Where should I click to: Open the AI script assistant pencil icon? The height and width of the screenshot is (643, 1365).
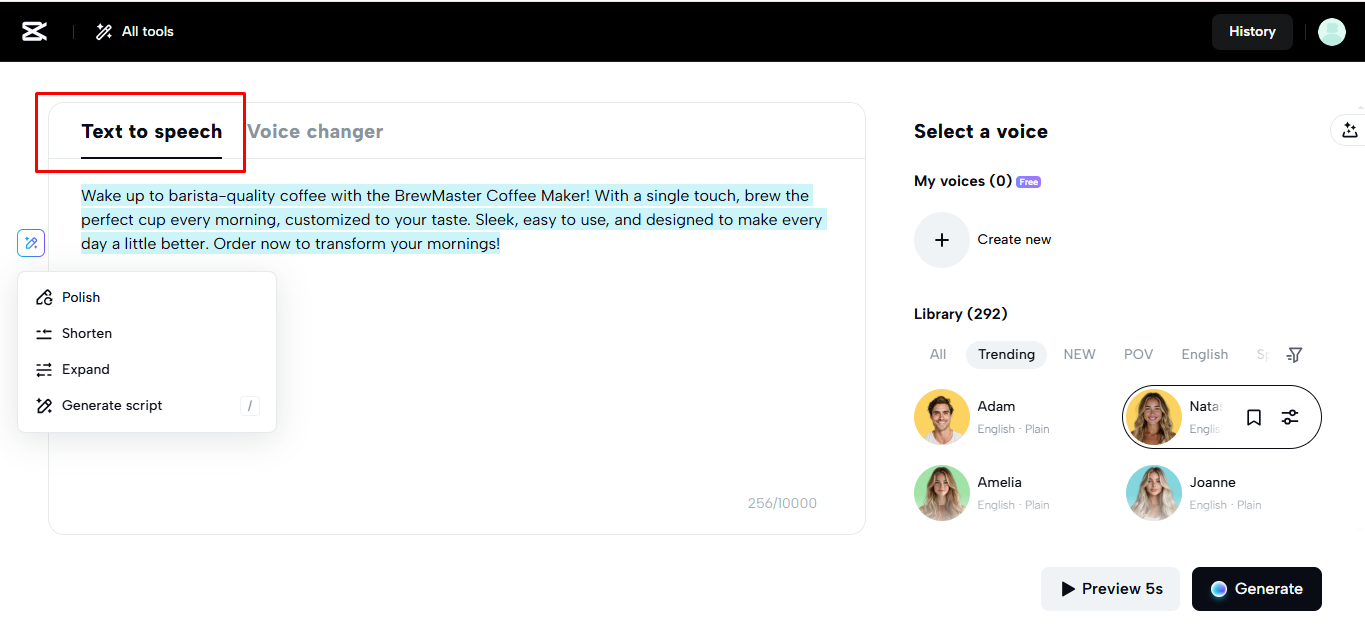[x=30, y=243]
